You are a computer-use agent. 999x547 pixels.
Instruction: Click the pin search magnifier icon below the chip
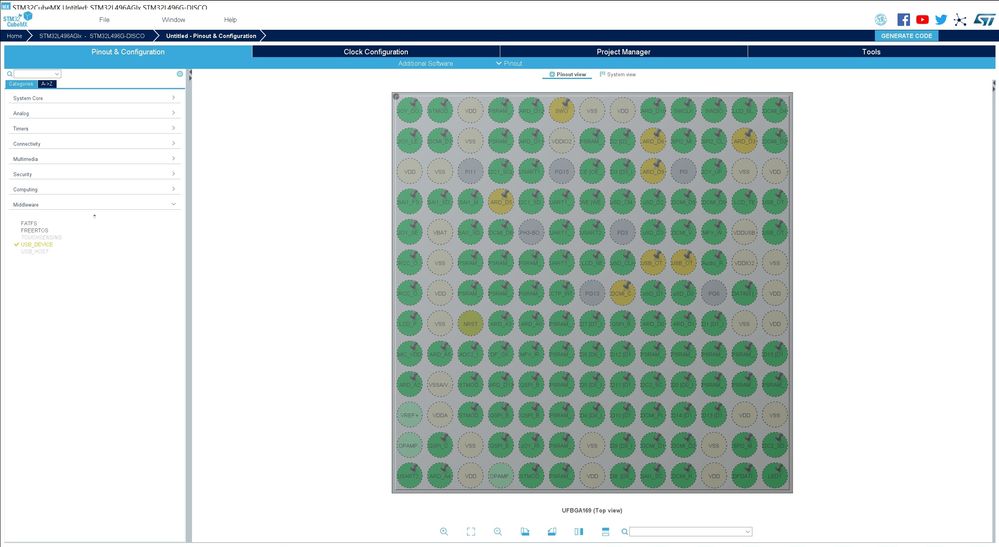click(624, 532)
